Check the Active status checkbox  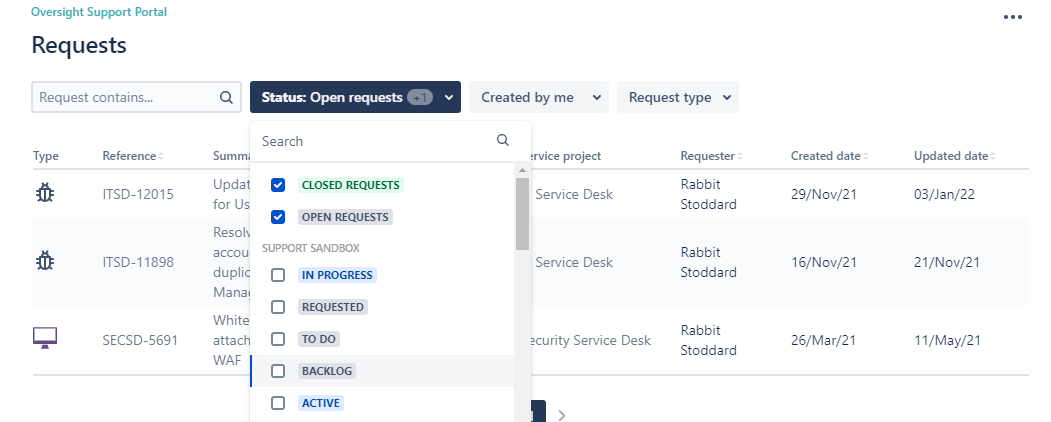(x=277, y=403)
